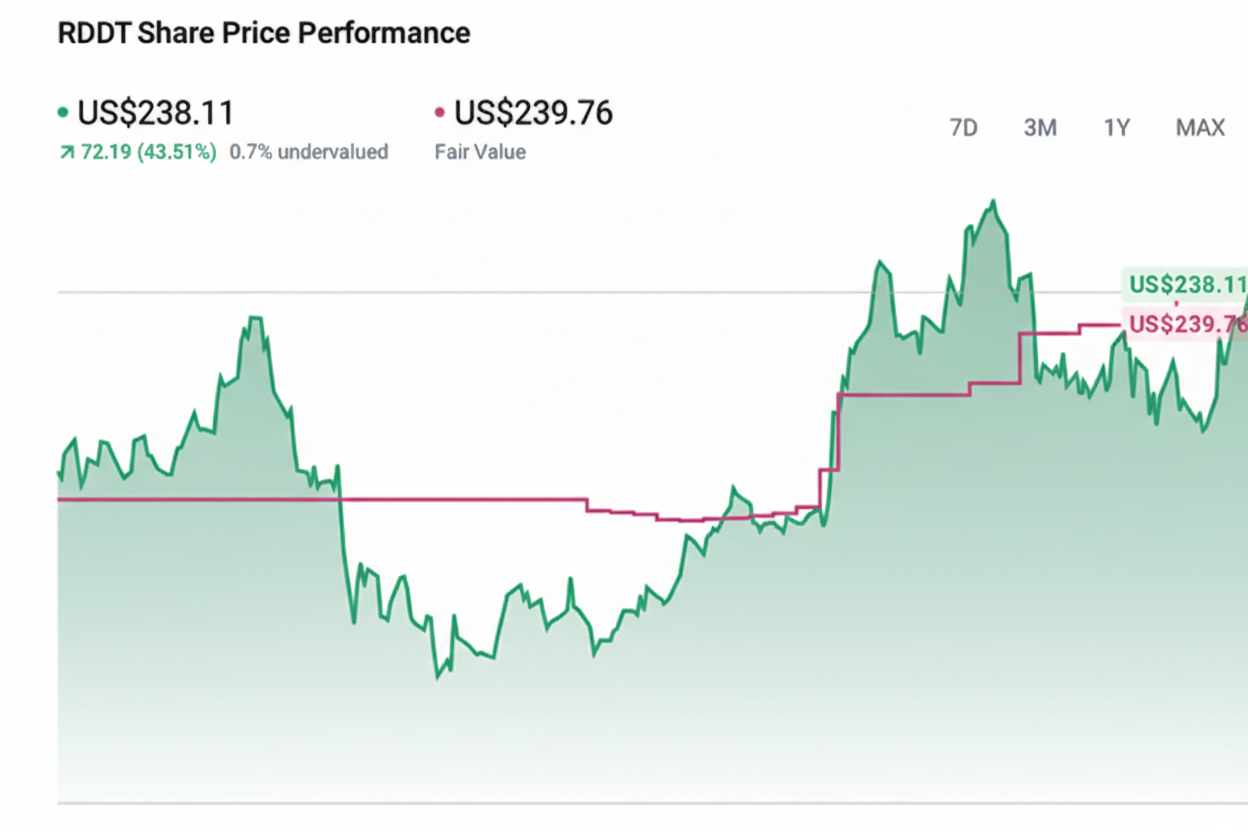Click the 0.7% undervalued text
This screenshot has height=832, width=1248.
click(x=308, y=153)
